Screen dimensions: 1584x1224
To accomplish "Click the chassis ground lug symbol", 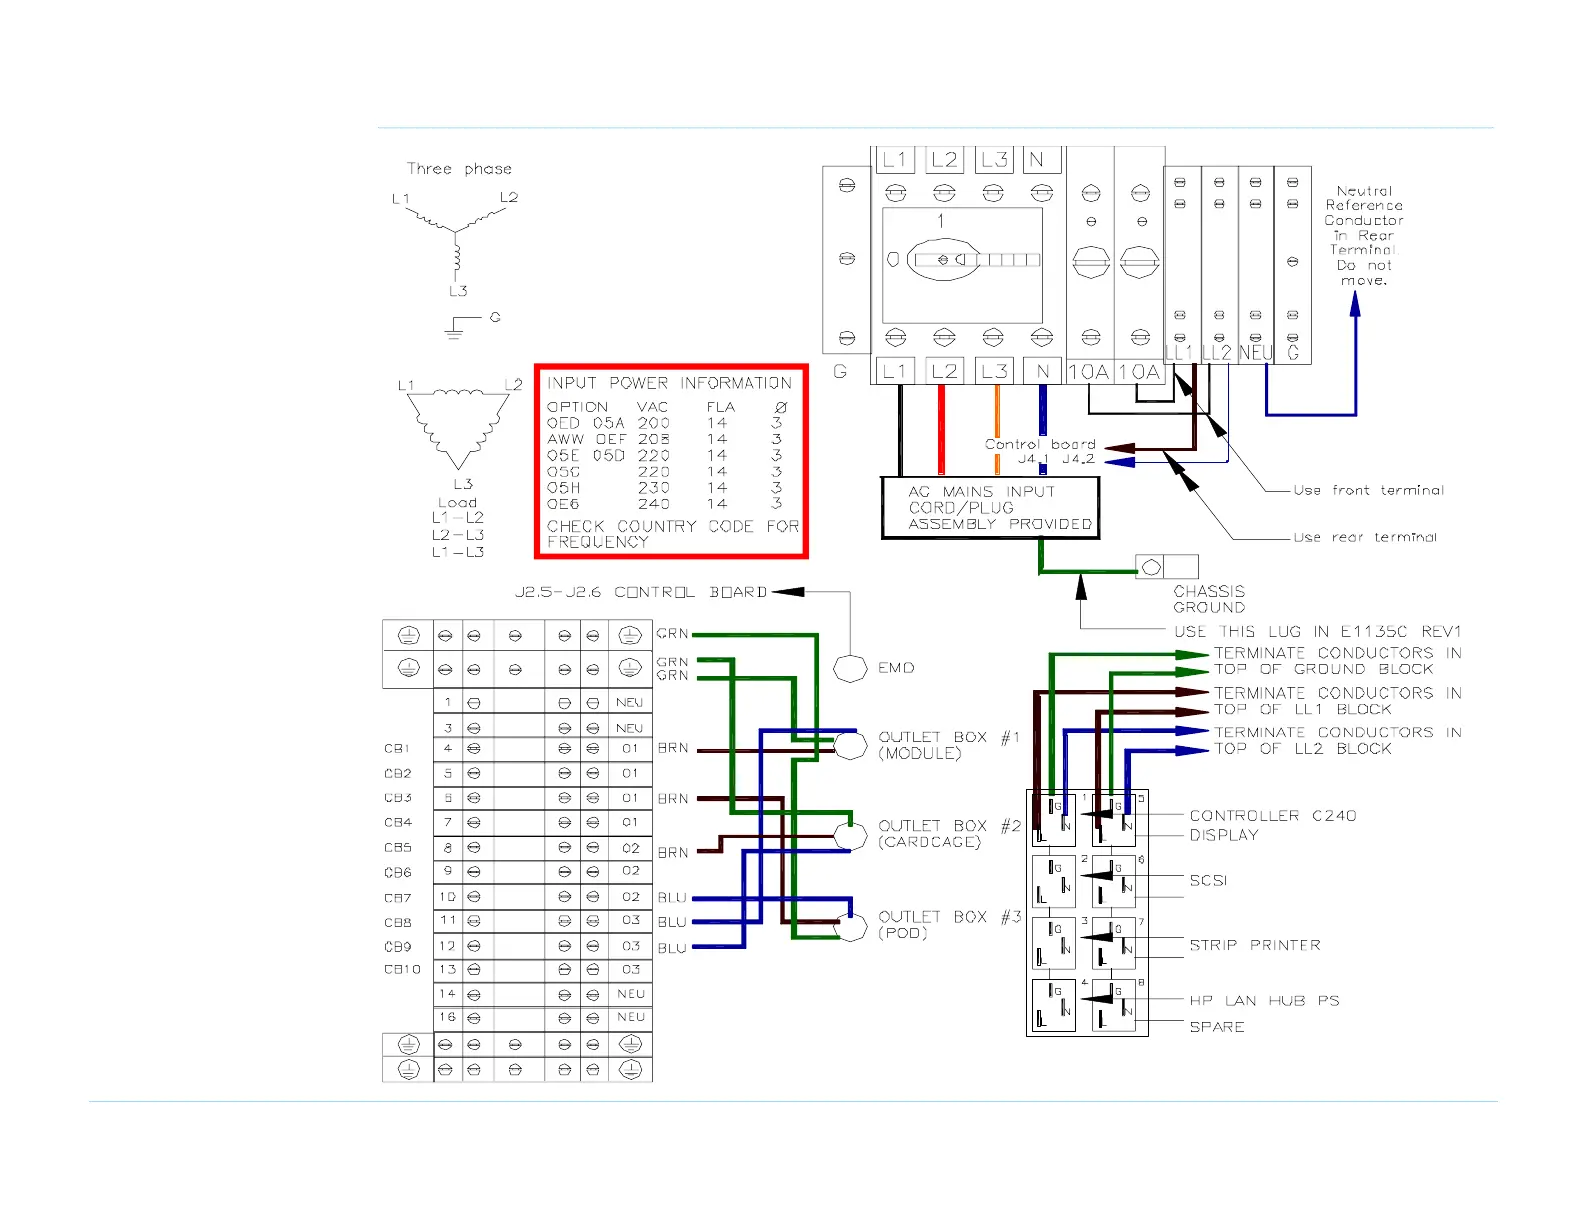I will click(x=1166, y=567).
